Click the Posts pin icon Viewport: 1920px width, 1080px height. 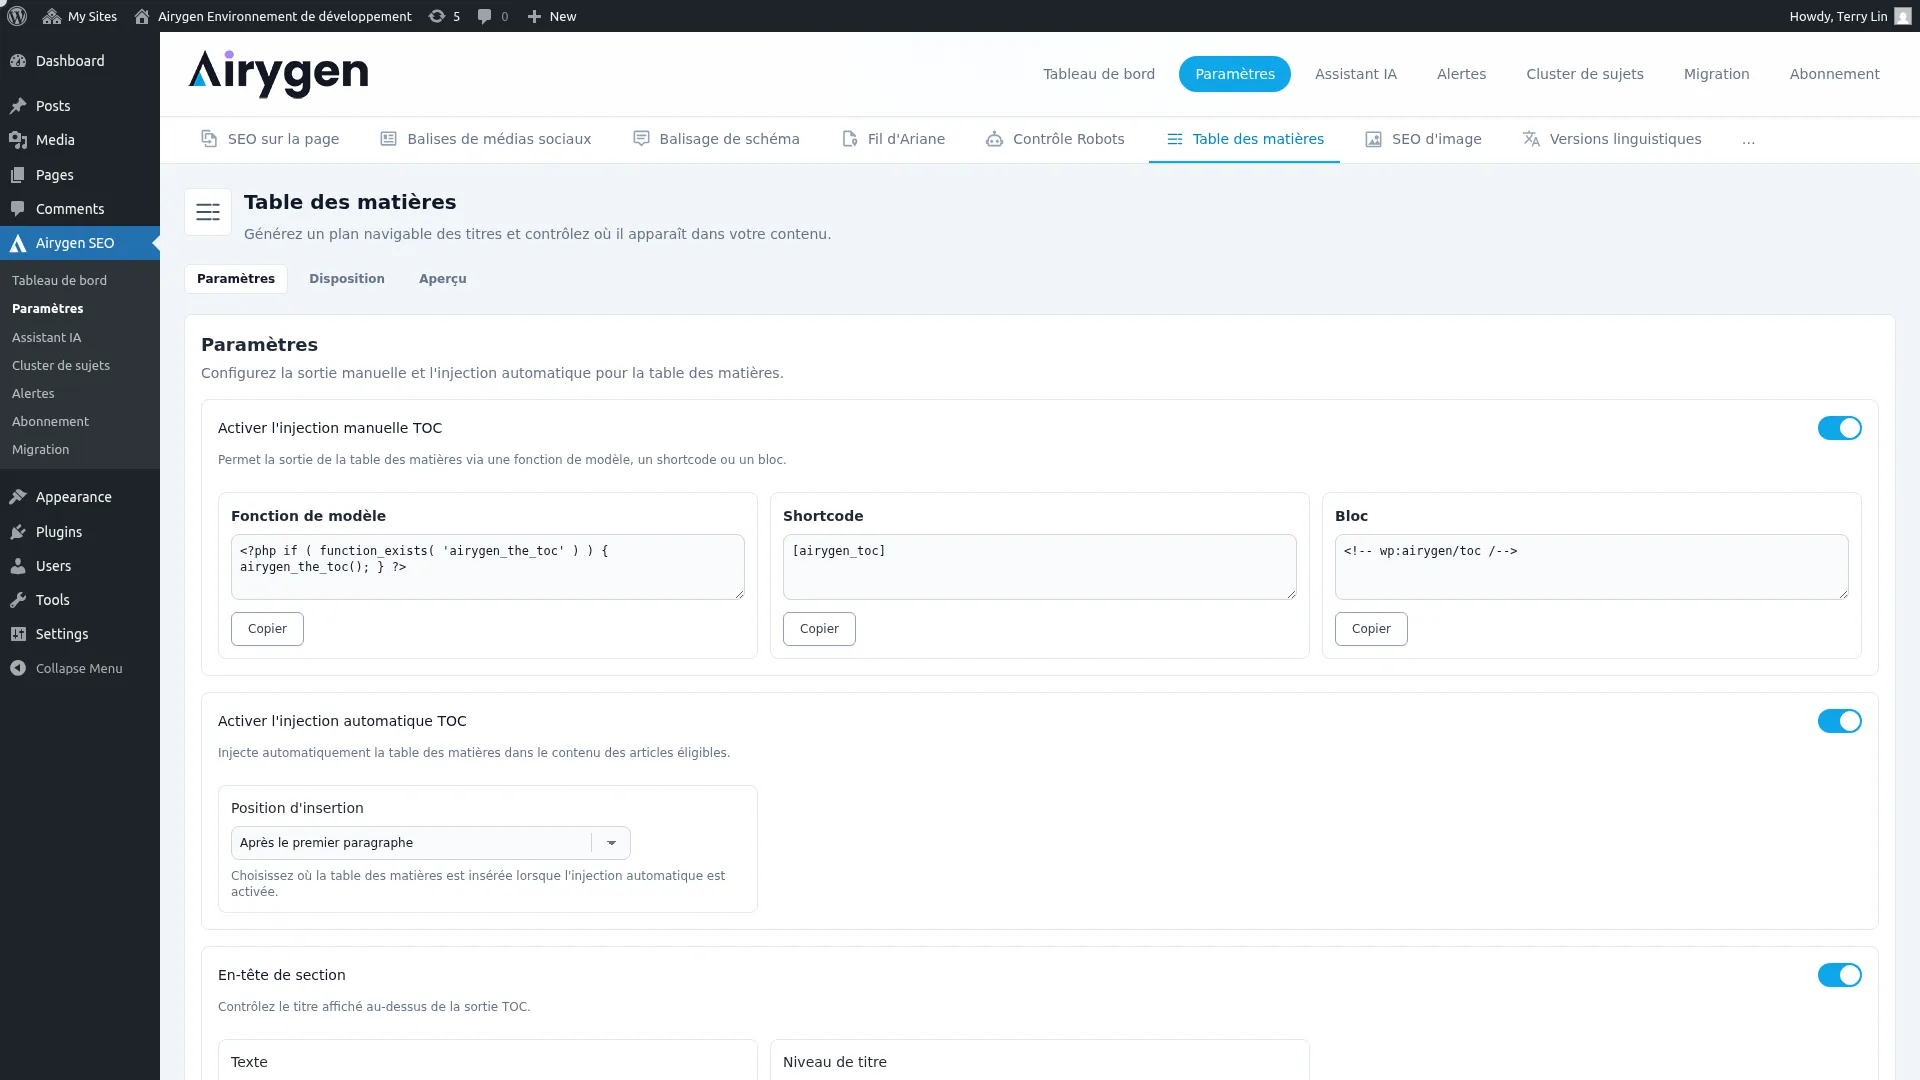tap(18, 106)
